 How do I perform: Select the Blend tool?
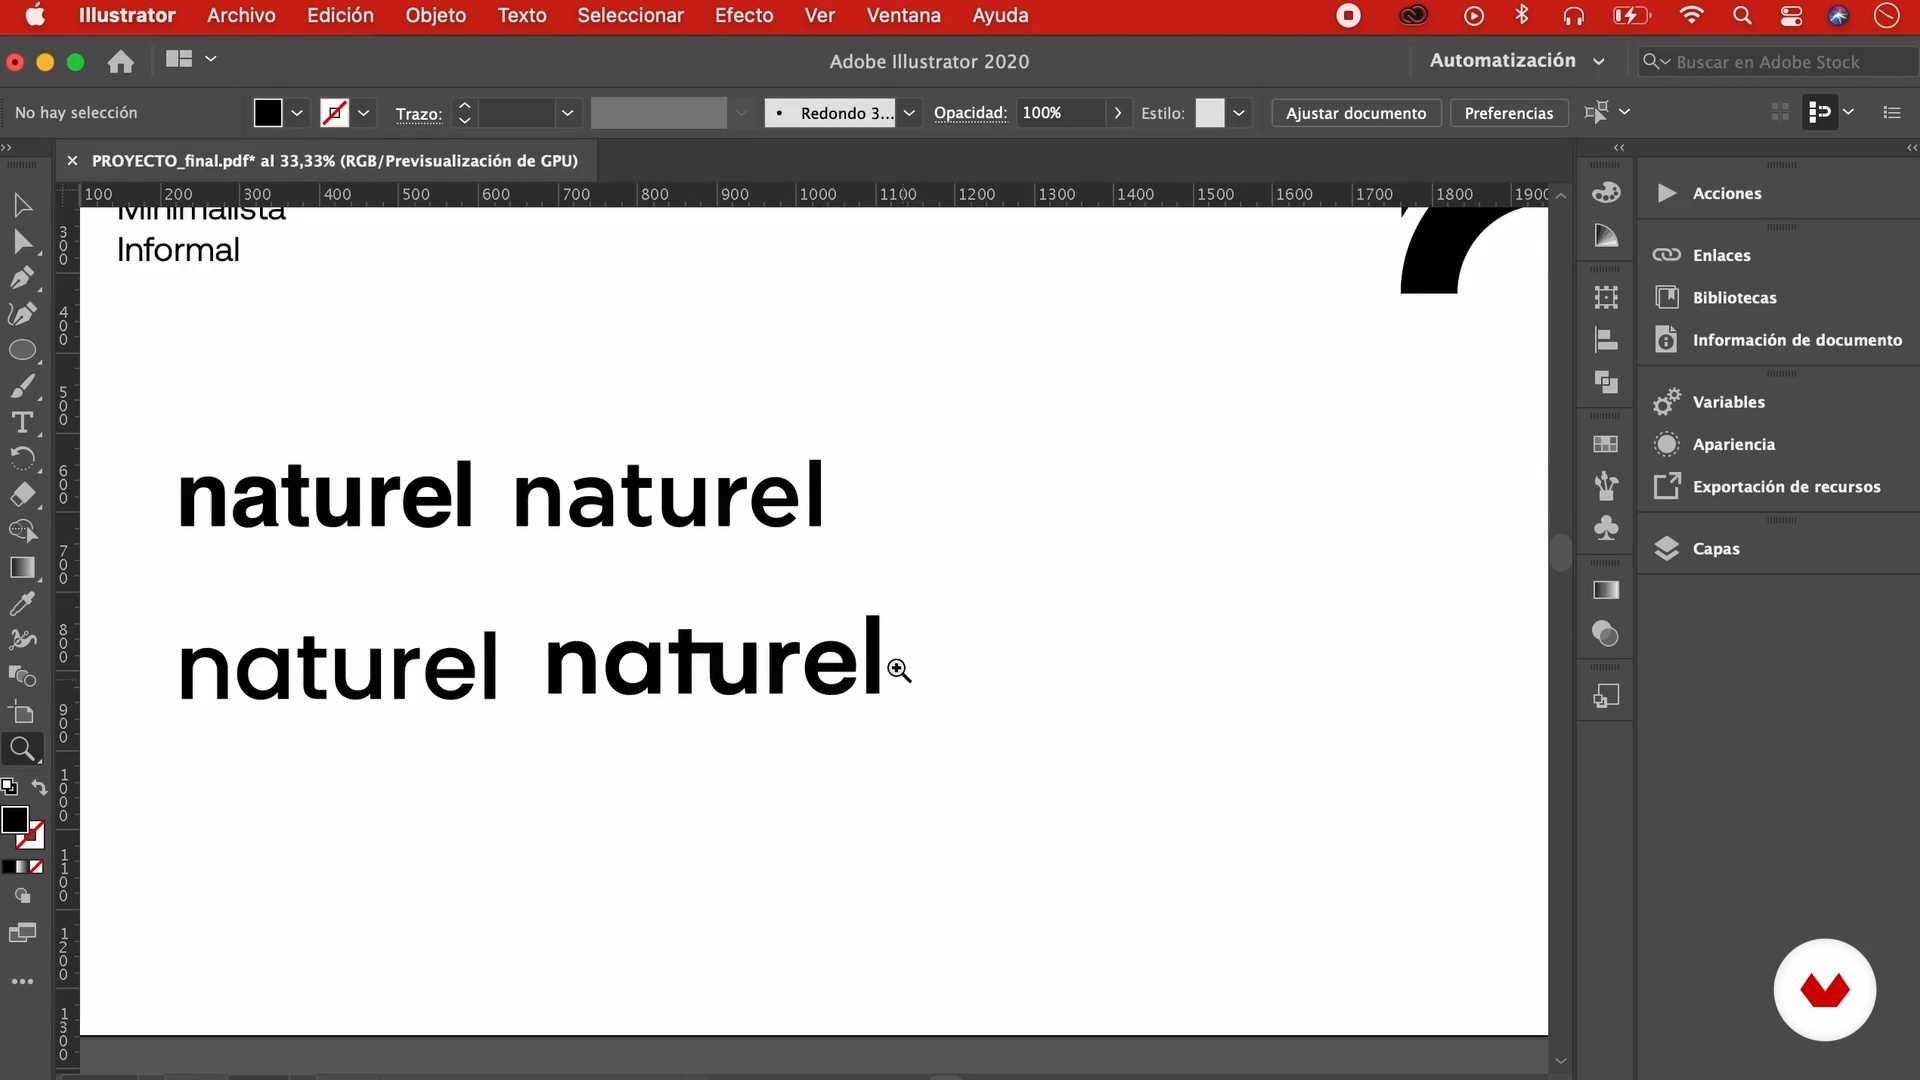22,676
